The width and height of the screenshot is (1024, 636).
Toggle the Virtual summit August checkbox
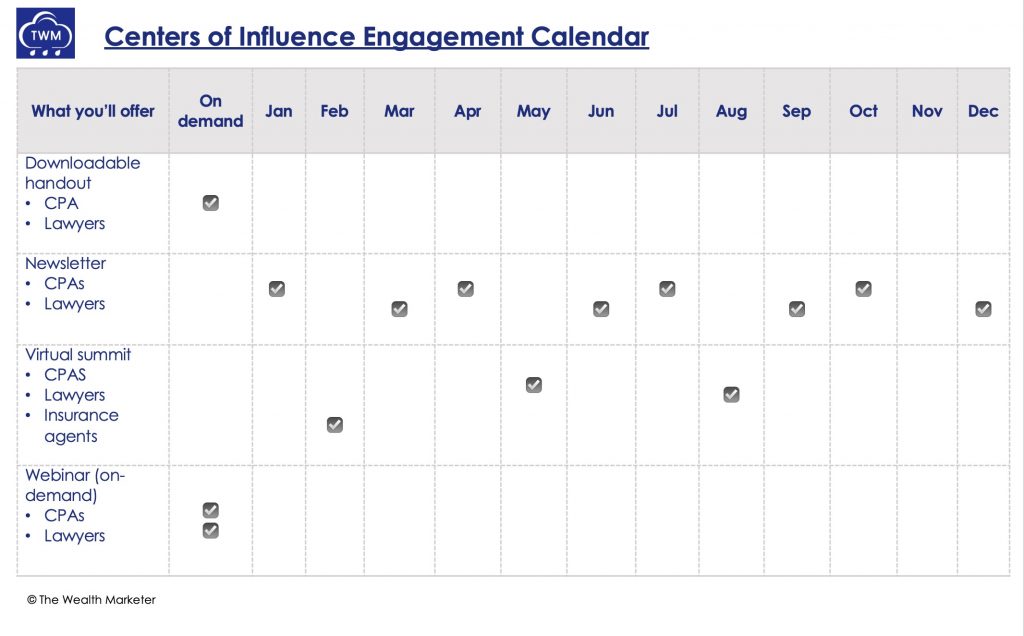(731, 394)
